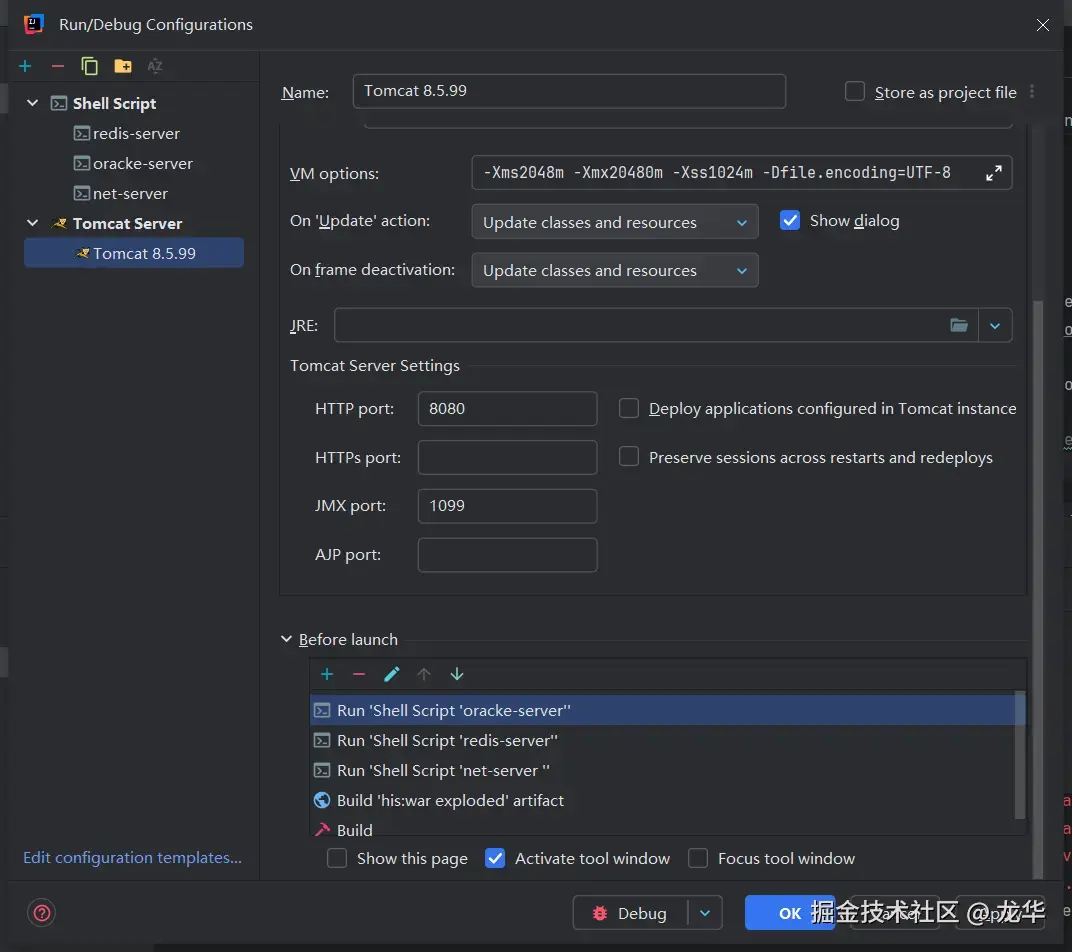Click the Debug button
The image size is (1072, 952).
[630, 913]
